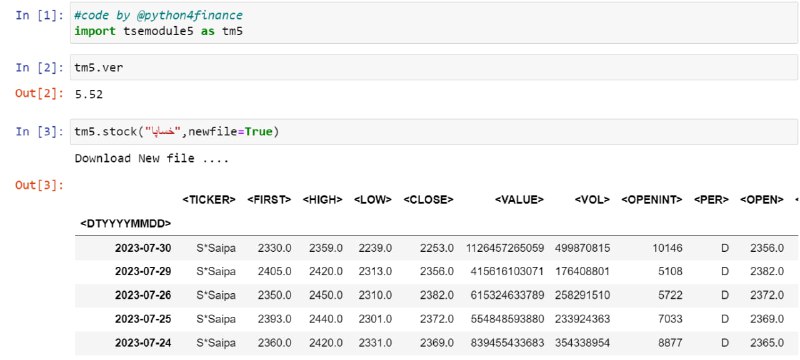Click the <VALUE> column header
The width and height of the screenshot is (800, 360).
coord(519,200)
